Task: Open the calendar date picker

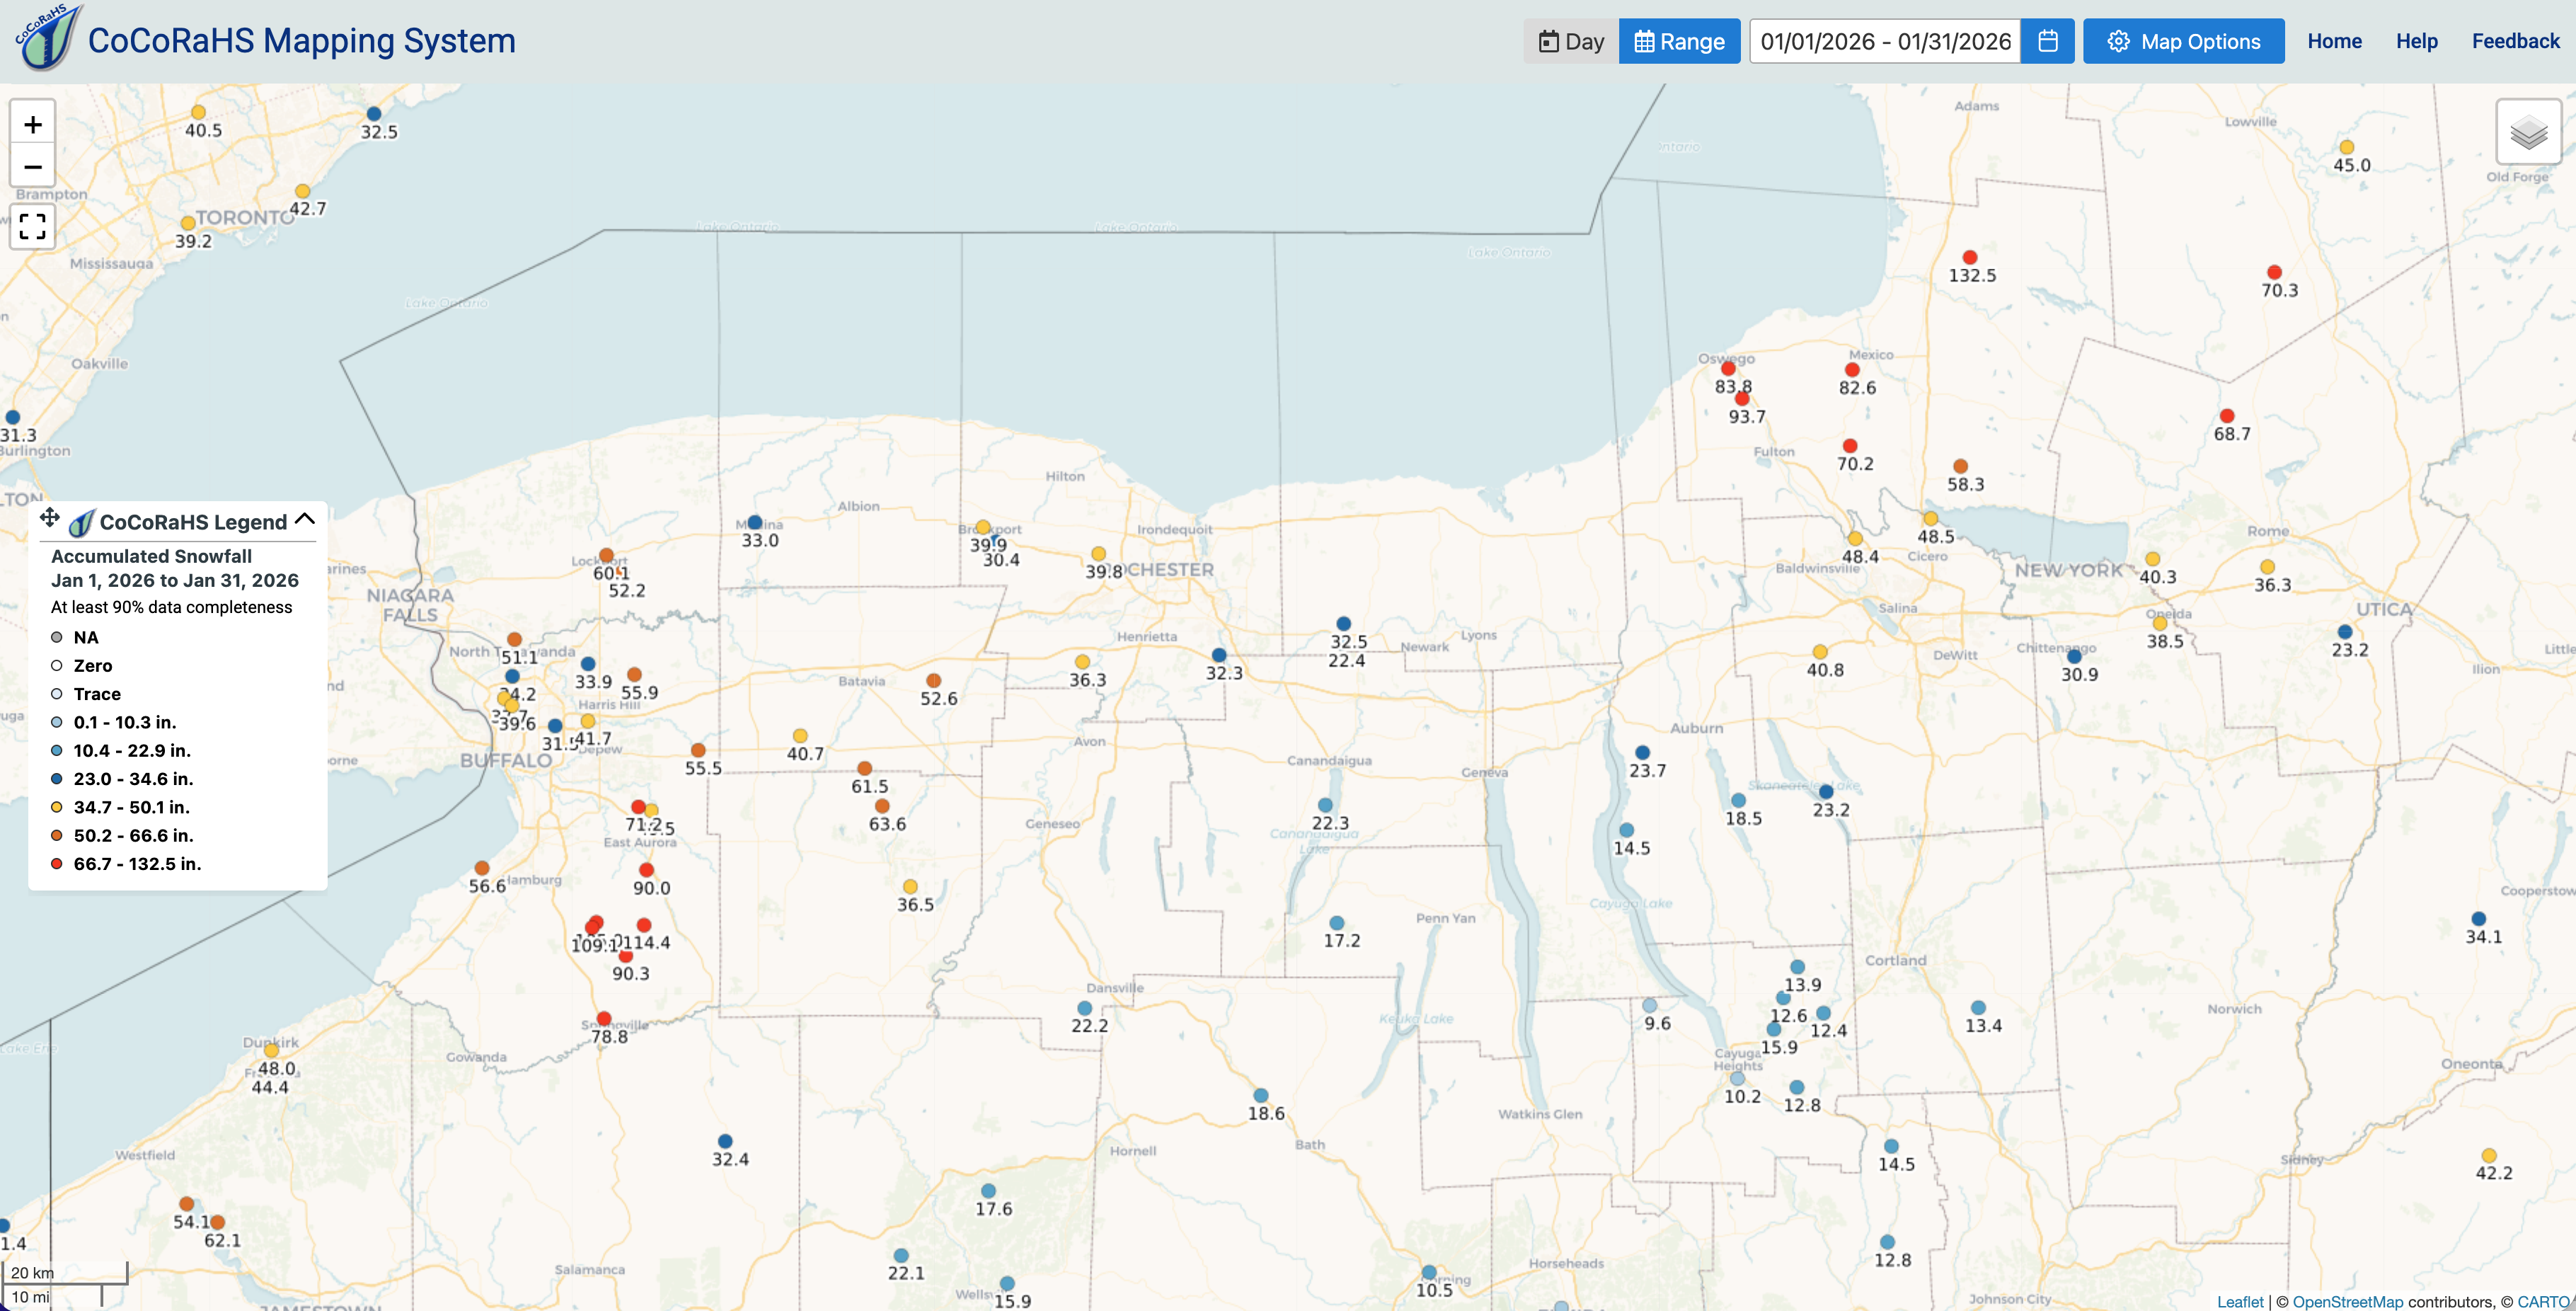Action: tap(2048, 41)
